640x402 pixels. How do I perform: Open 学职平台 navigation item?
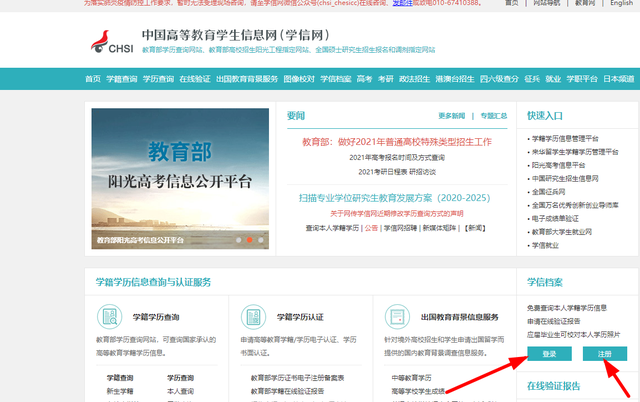pos(582,79)
